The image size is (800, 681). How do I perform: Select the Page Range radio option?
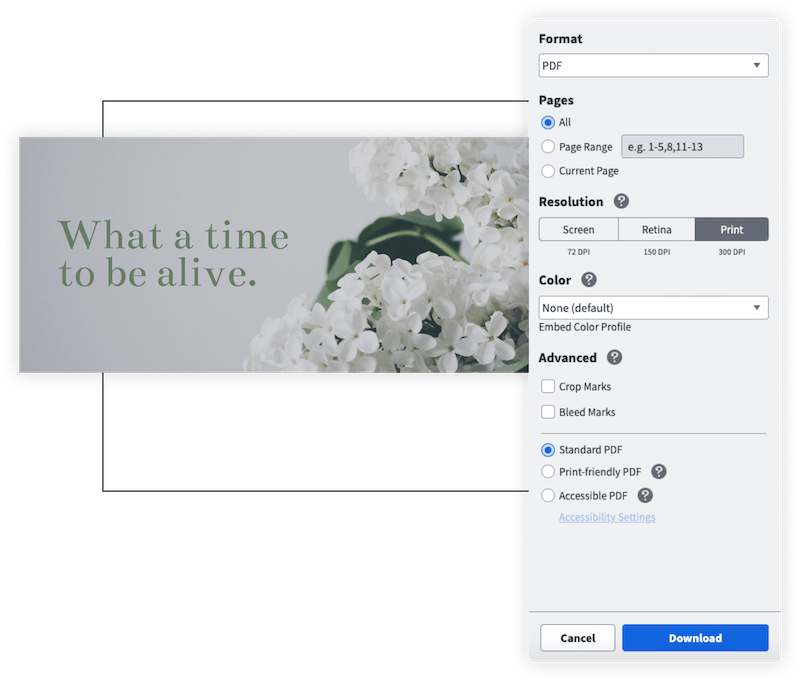pyautogui.click(x=548, y=147)
